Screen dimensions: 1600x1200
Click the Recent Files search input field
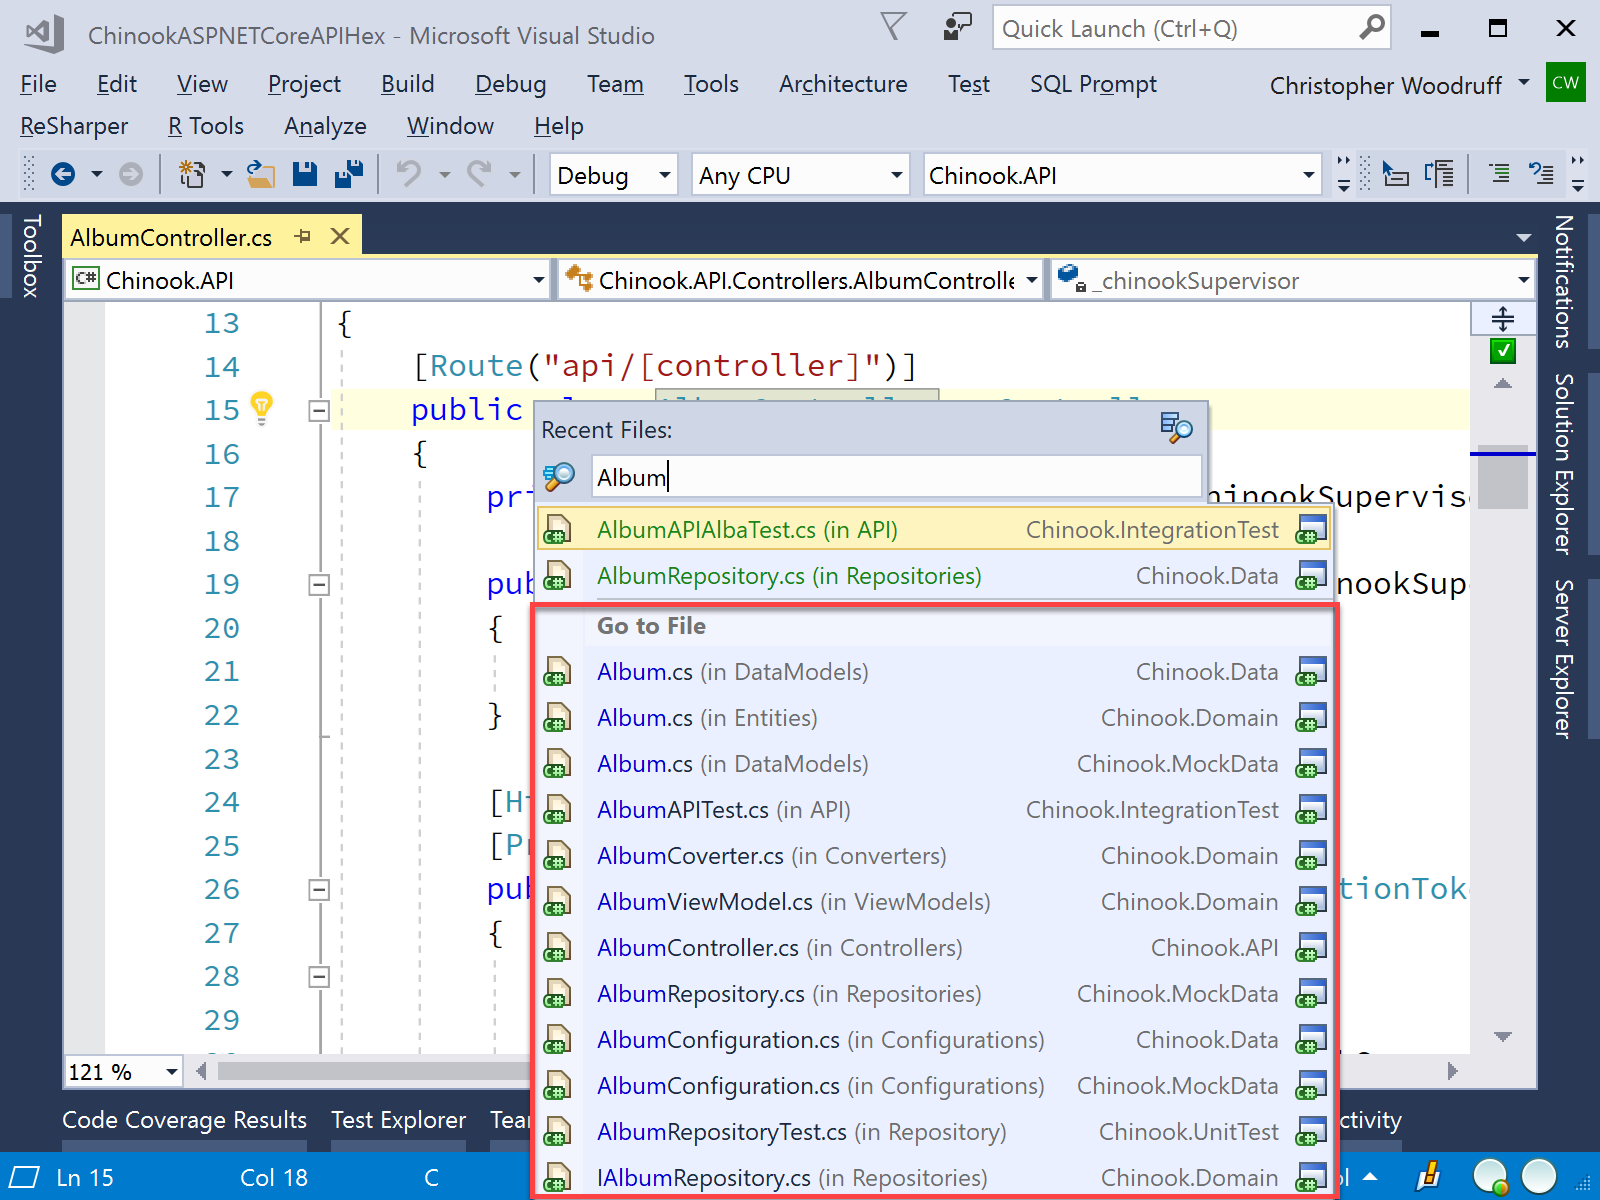(896, 477)
